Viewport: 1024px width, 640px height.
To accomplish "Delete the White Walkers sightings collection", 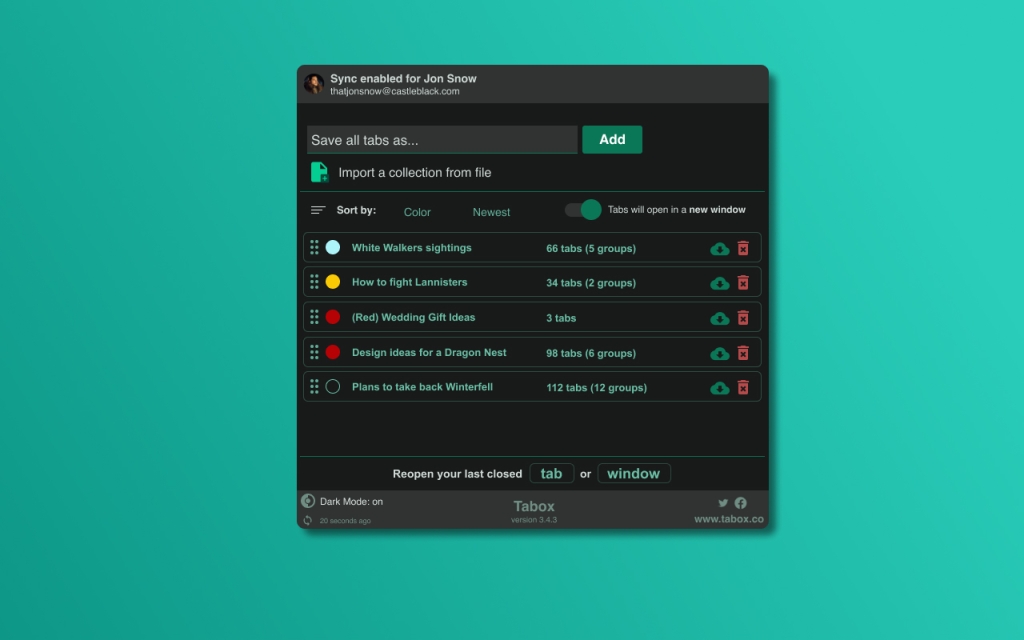I will pyautogui.click(x=743, y=248).
